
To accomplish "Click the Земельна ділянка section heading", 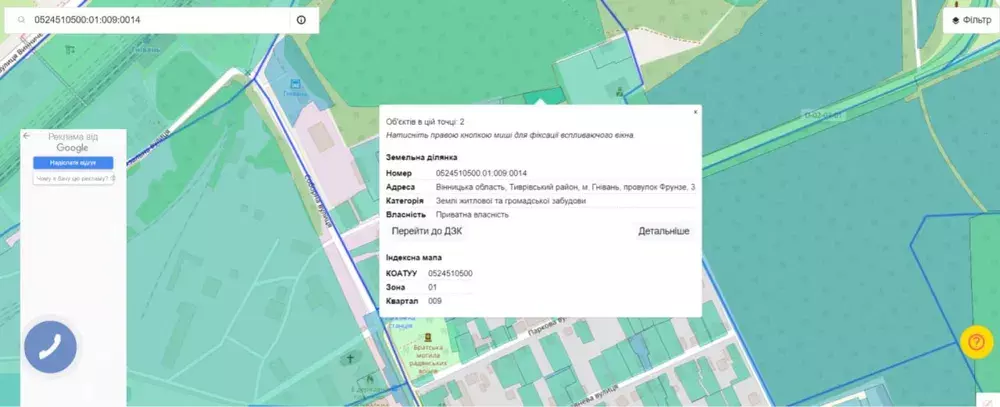I will [x=421, y=157].
